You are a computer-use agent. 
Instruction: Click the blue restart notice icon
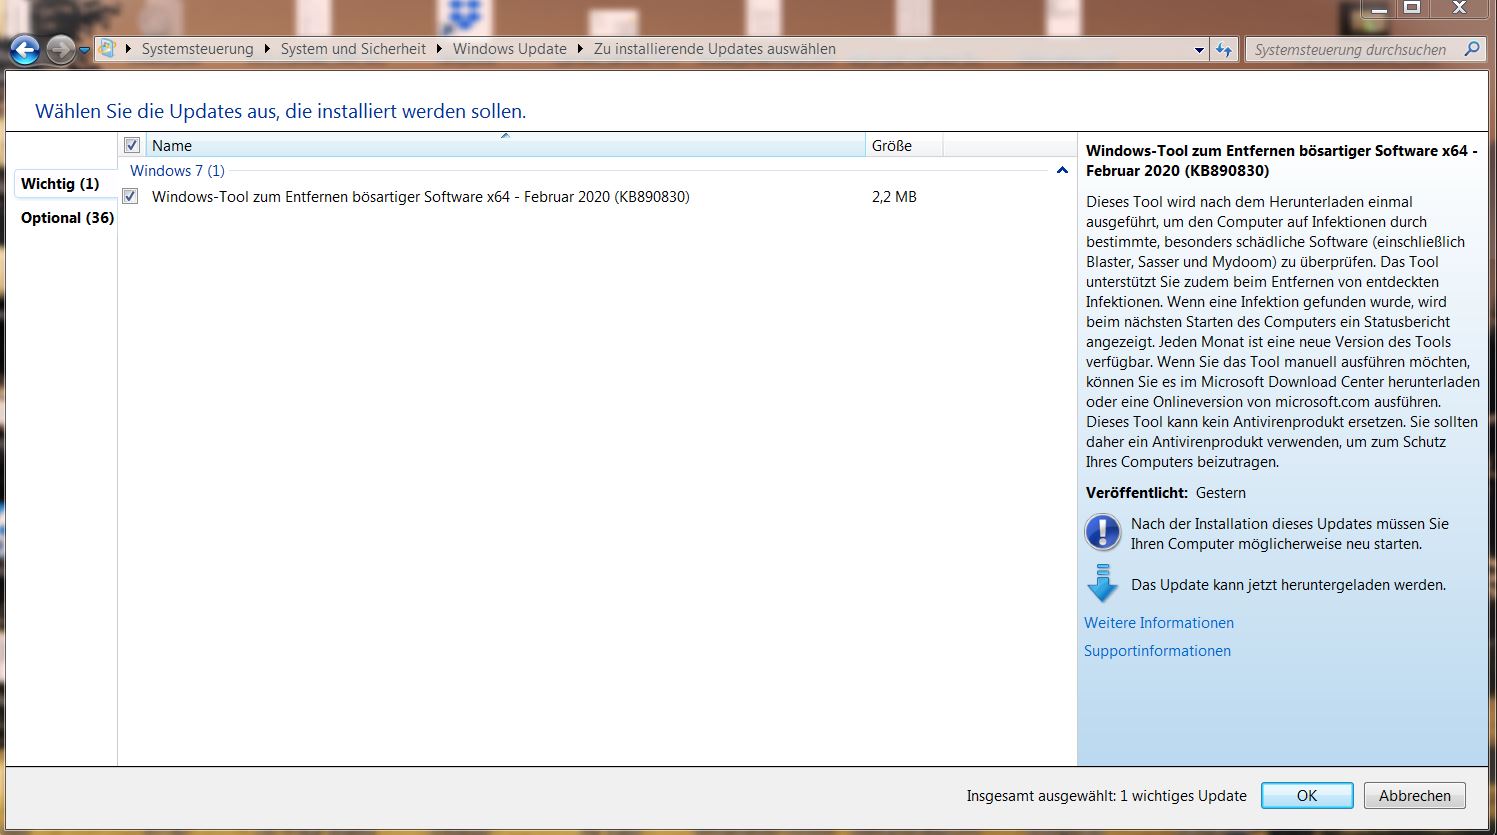coord(1102,533)
